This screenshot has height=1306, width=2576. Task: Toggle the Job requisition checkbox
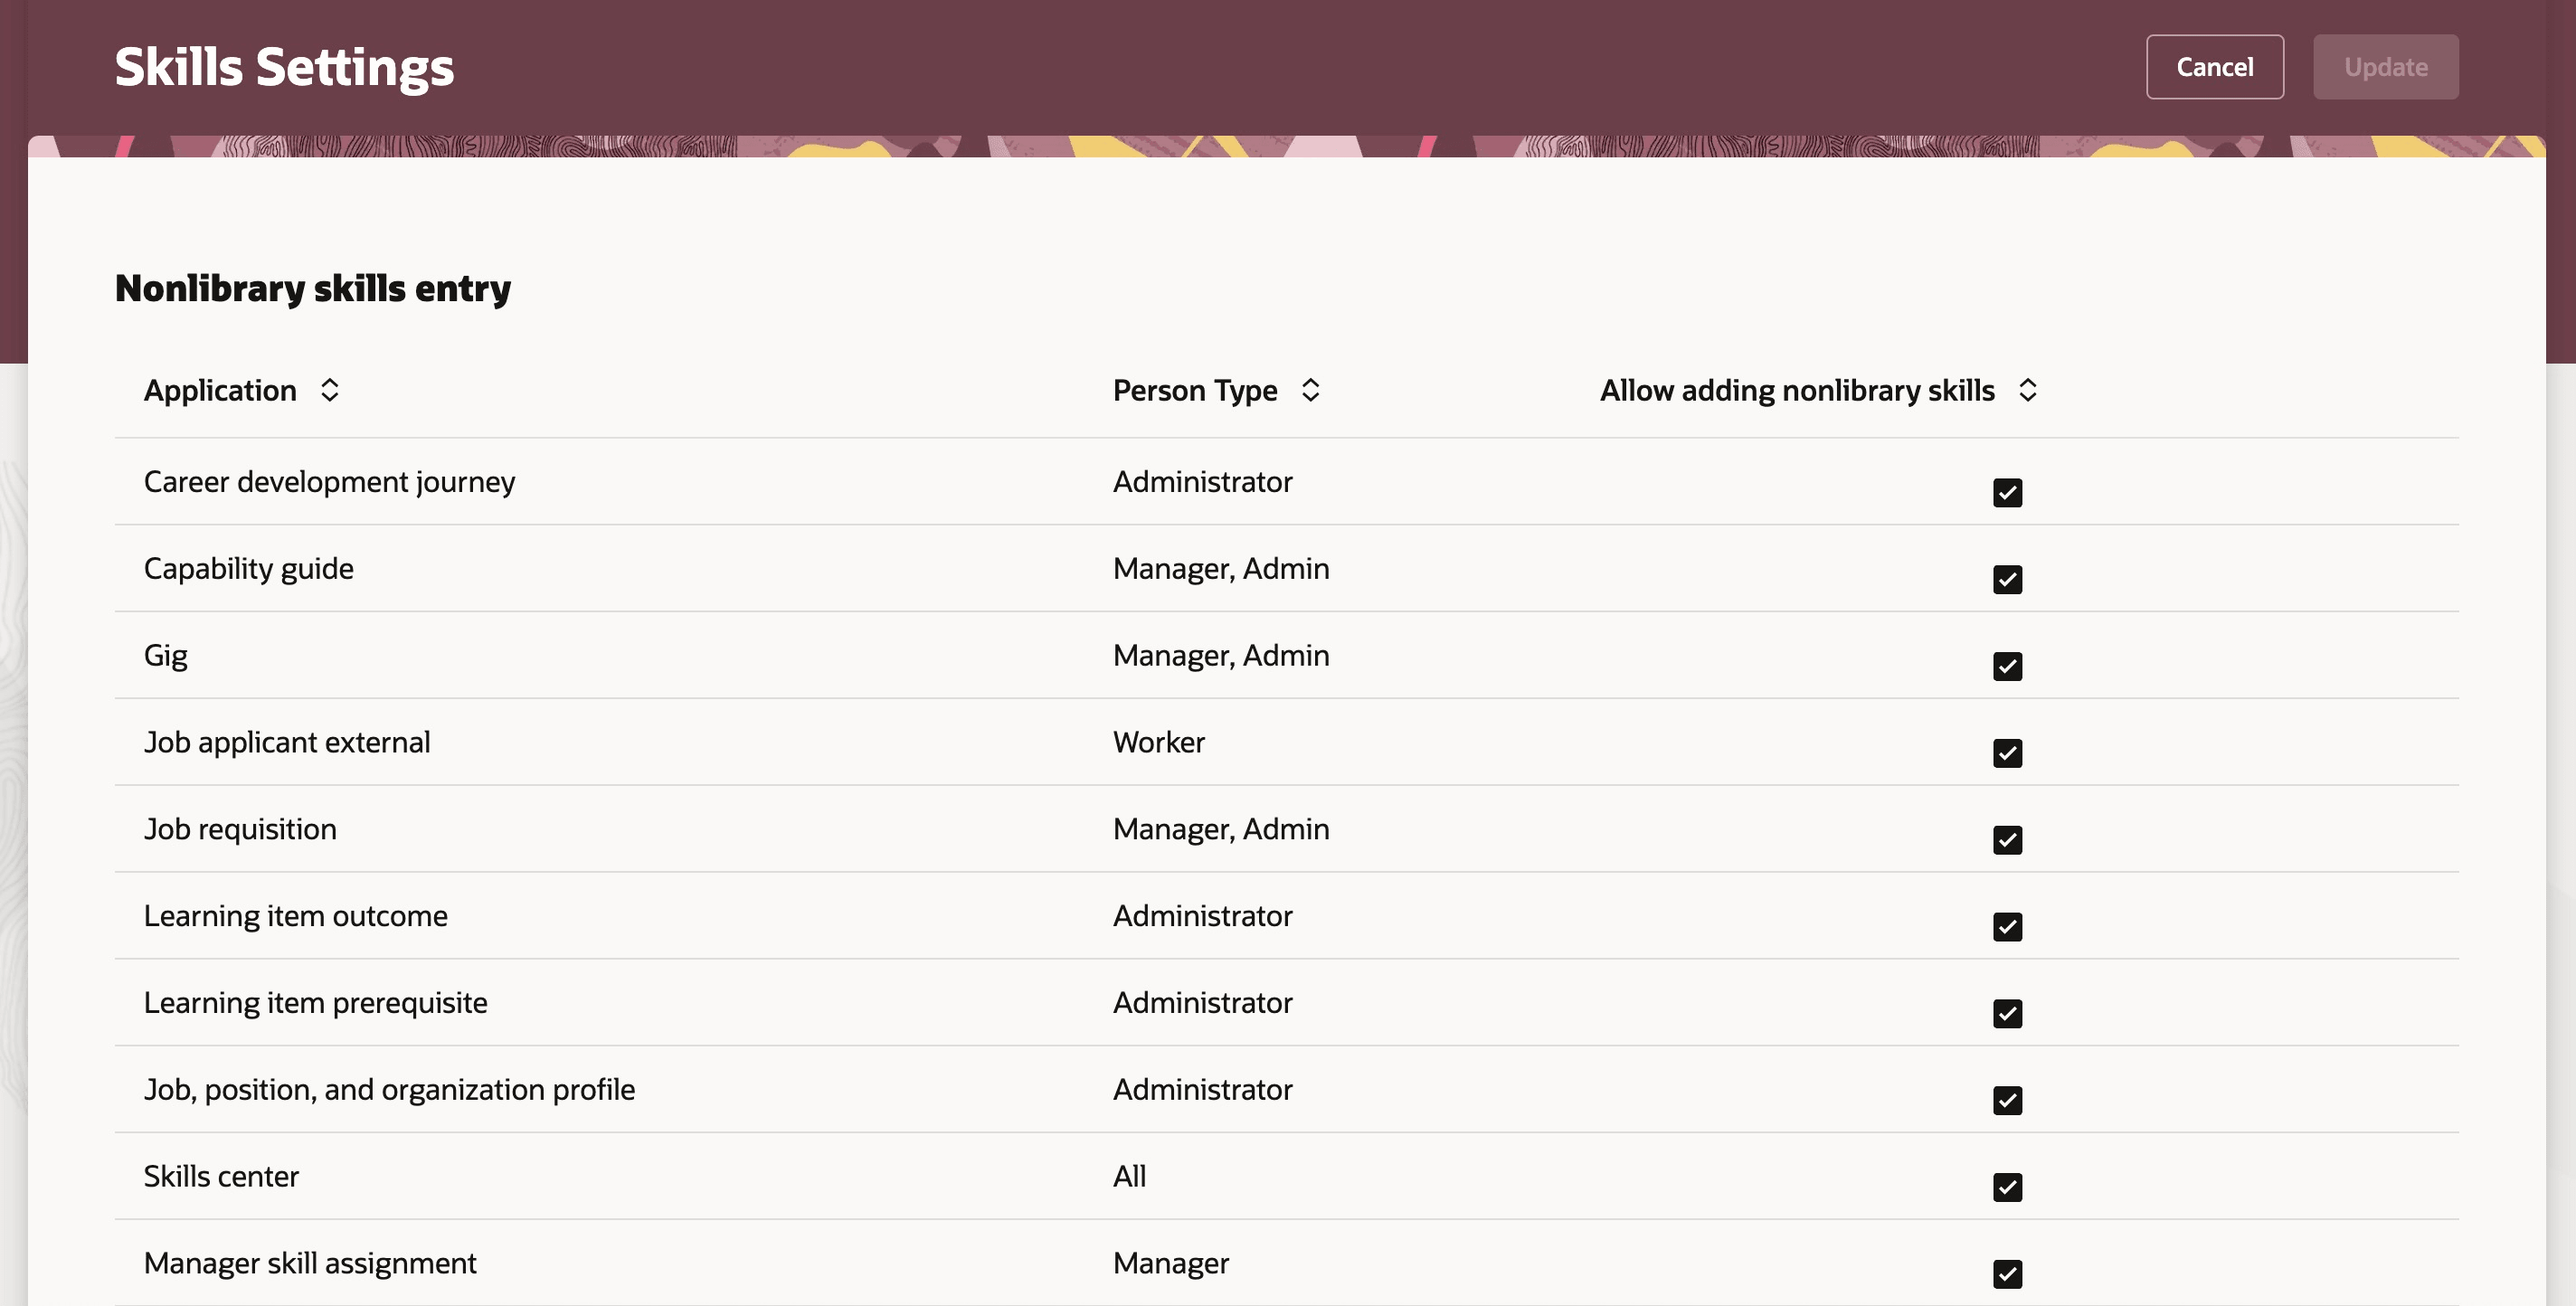click(x=2010, y=840)
